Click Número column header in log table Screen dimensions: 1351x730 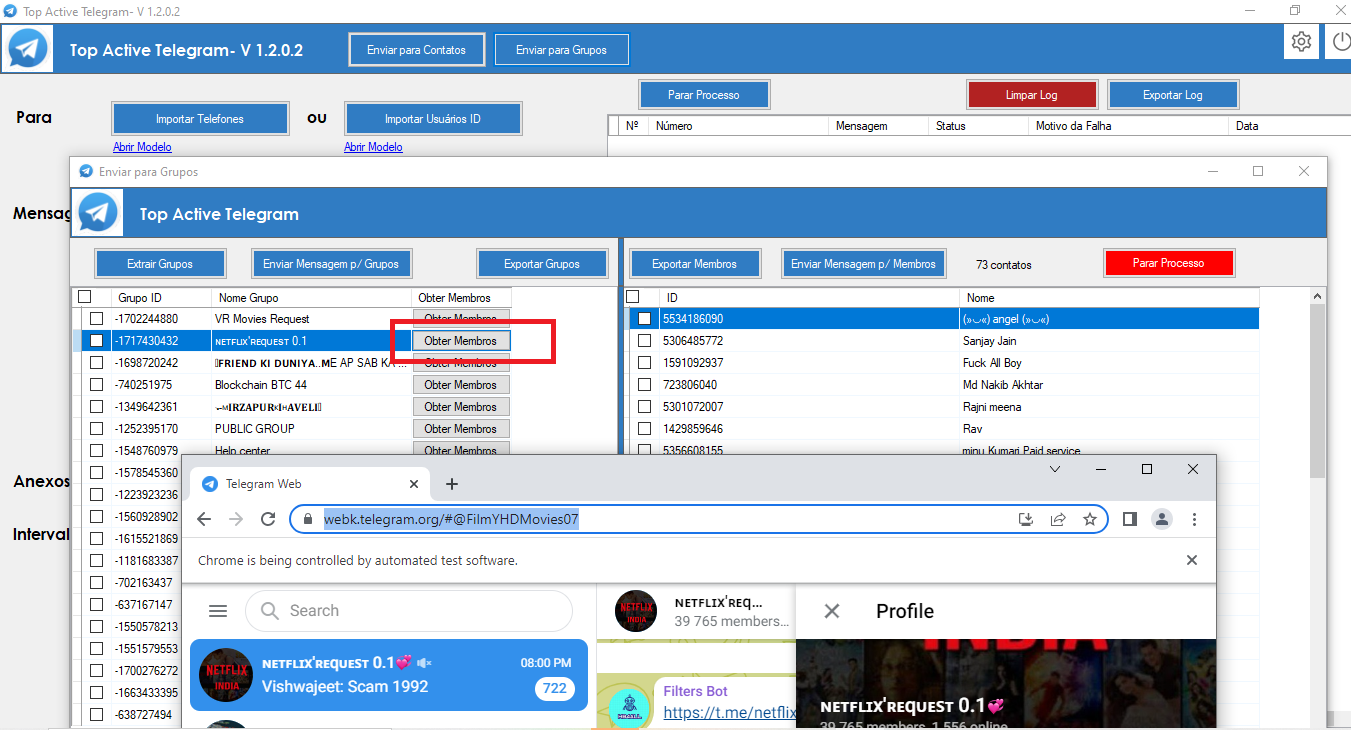tap(739, 126)
